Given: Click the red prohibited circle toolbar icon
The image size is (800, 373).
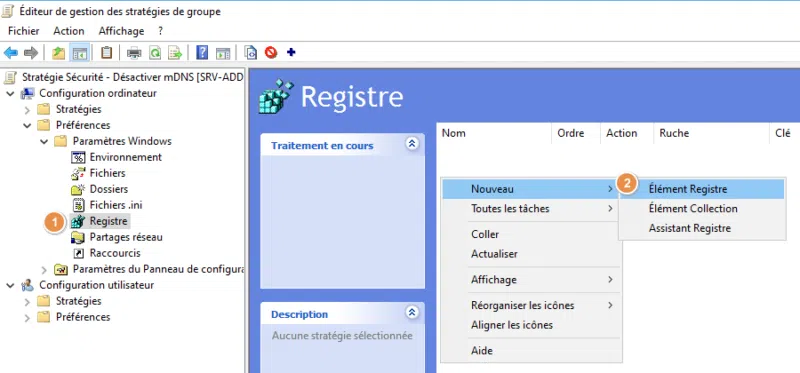Looking at the screenshot, I should click(271, 53).
